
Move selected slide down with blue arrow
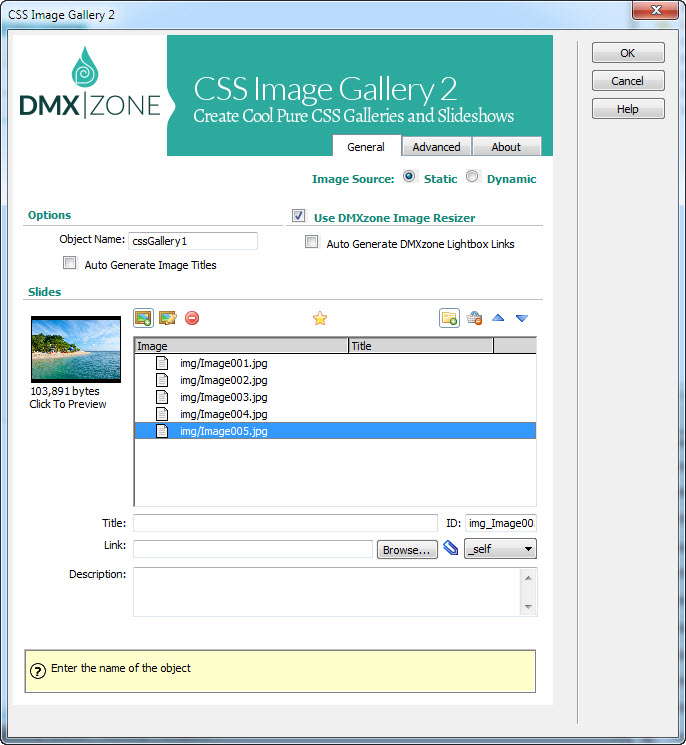522,318
